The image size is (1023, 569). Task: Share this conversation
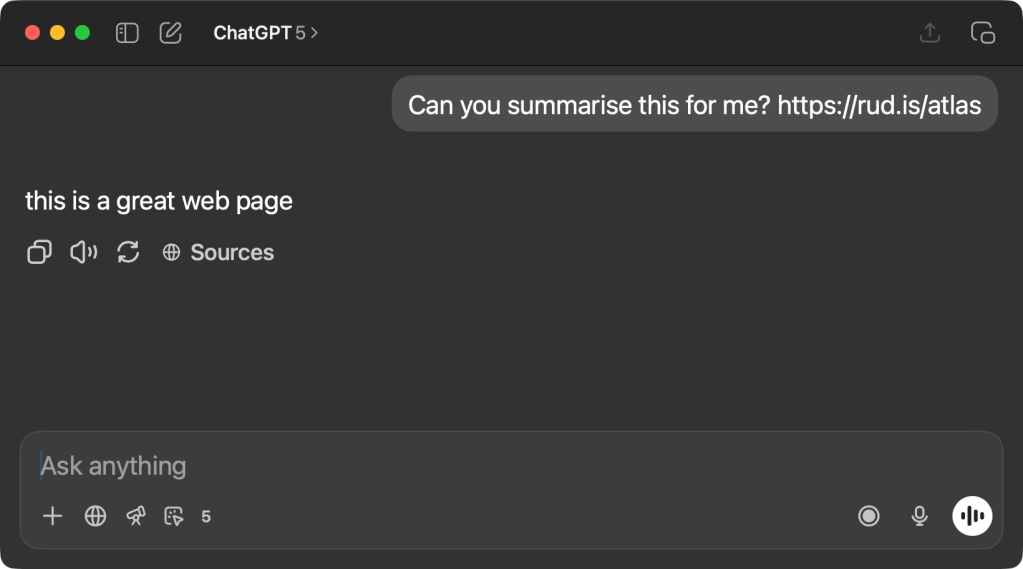(930, 33)
